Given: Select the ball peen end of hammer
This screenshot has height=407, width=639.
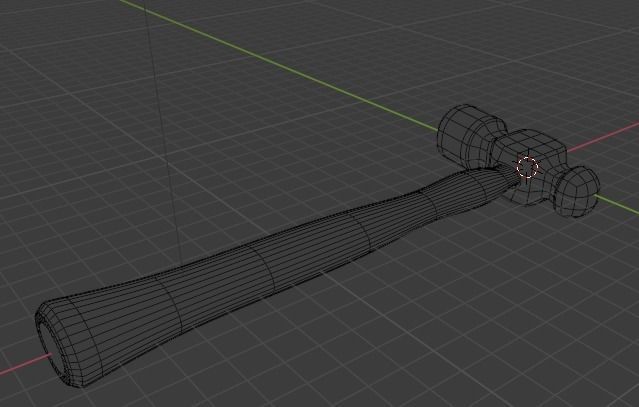Looking at the screenshot, I should 577,191.
